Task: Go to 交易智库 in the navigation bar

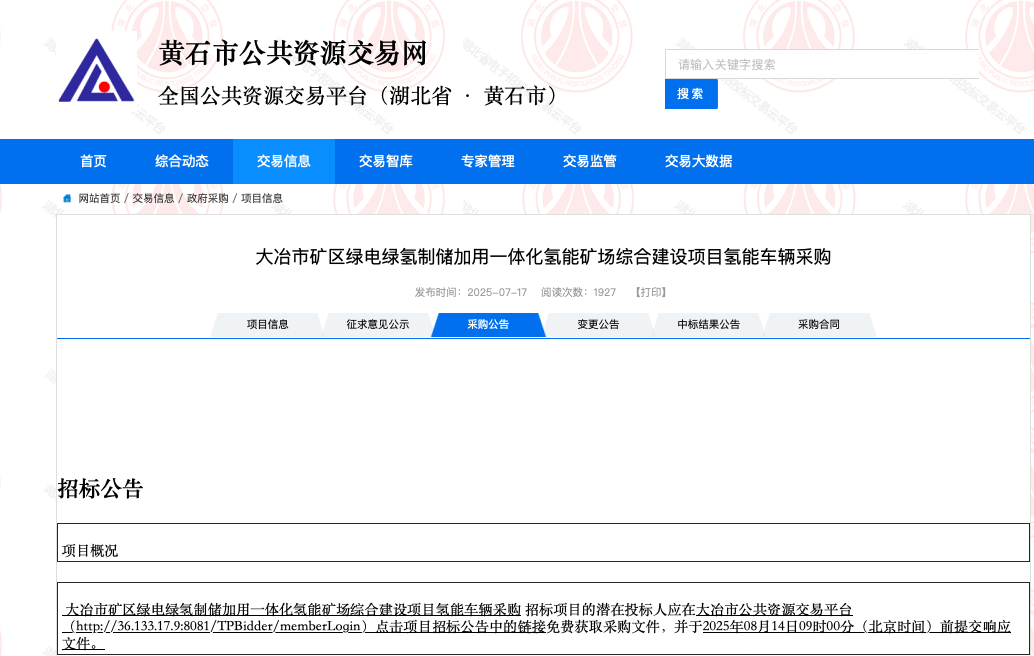Action: (x=386, y=161)
